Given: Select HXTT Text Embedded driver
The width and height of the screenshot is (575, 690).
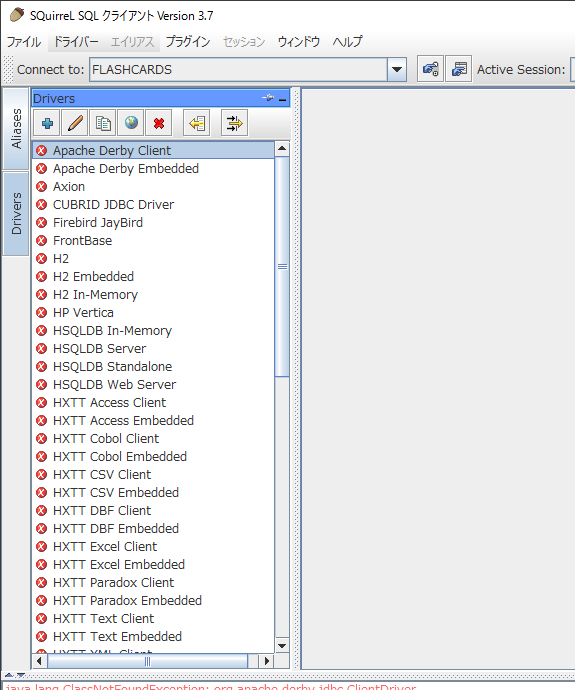Looking at the screenshot, I should tap(154, 637).
